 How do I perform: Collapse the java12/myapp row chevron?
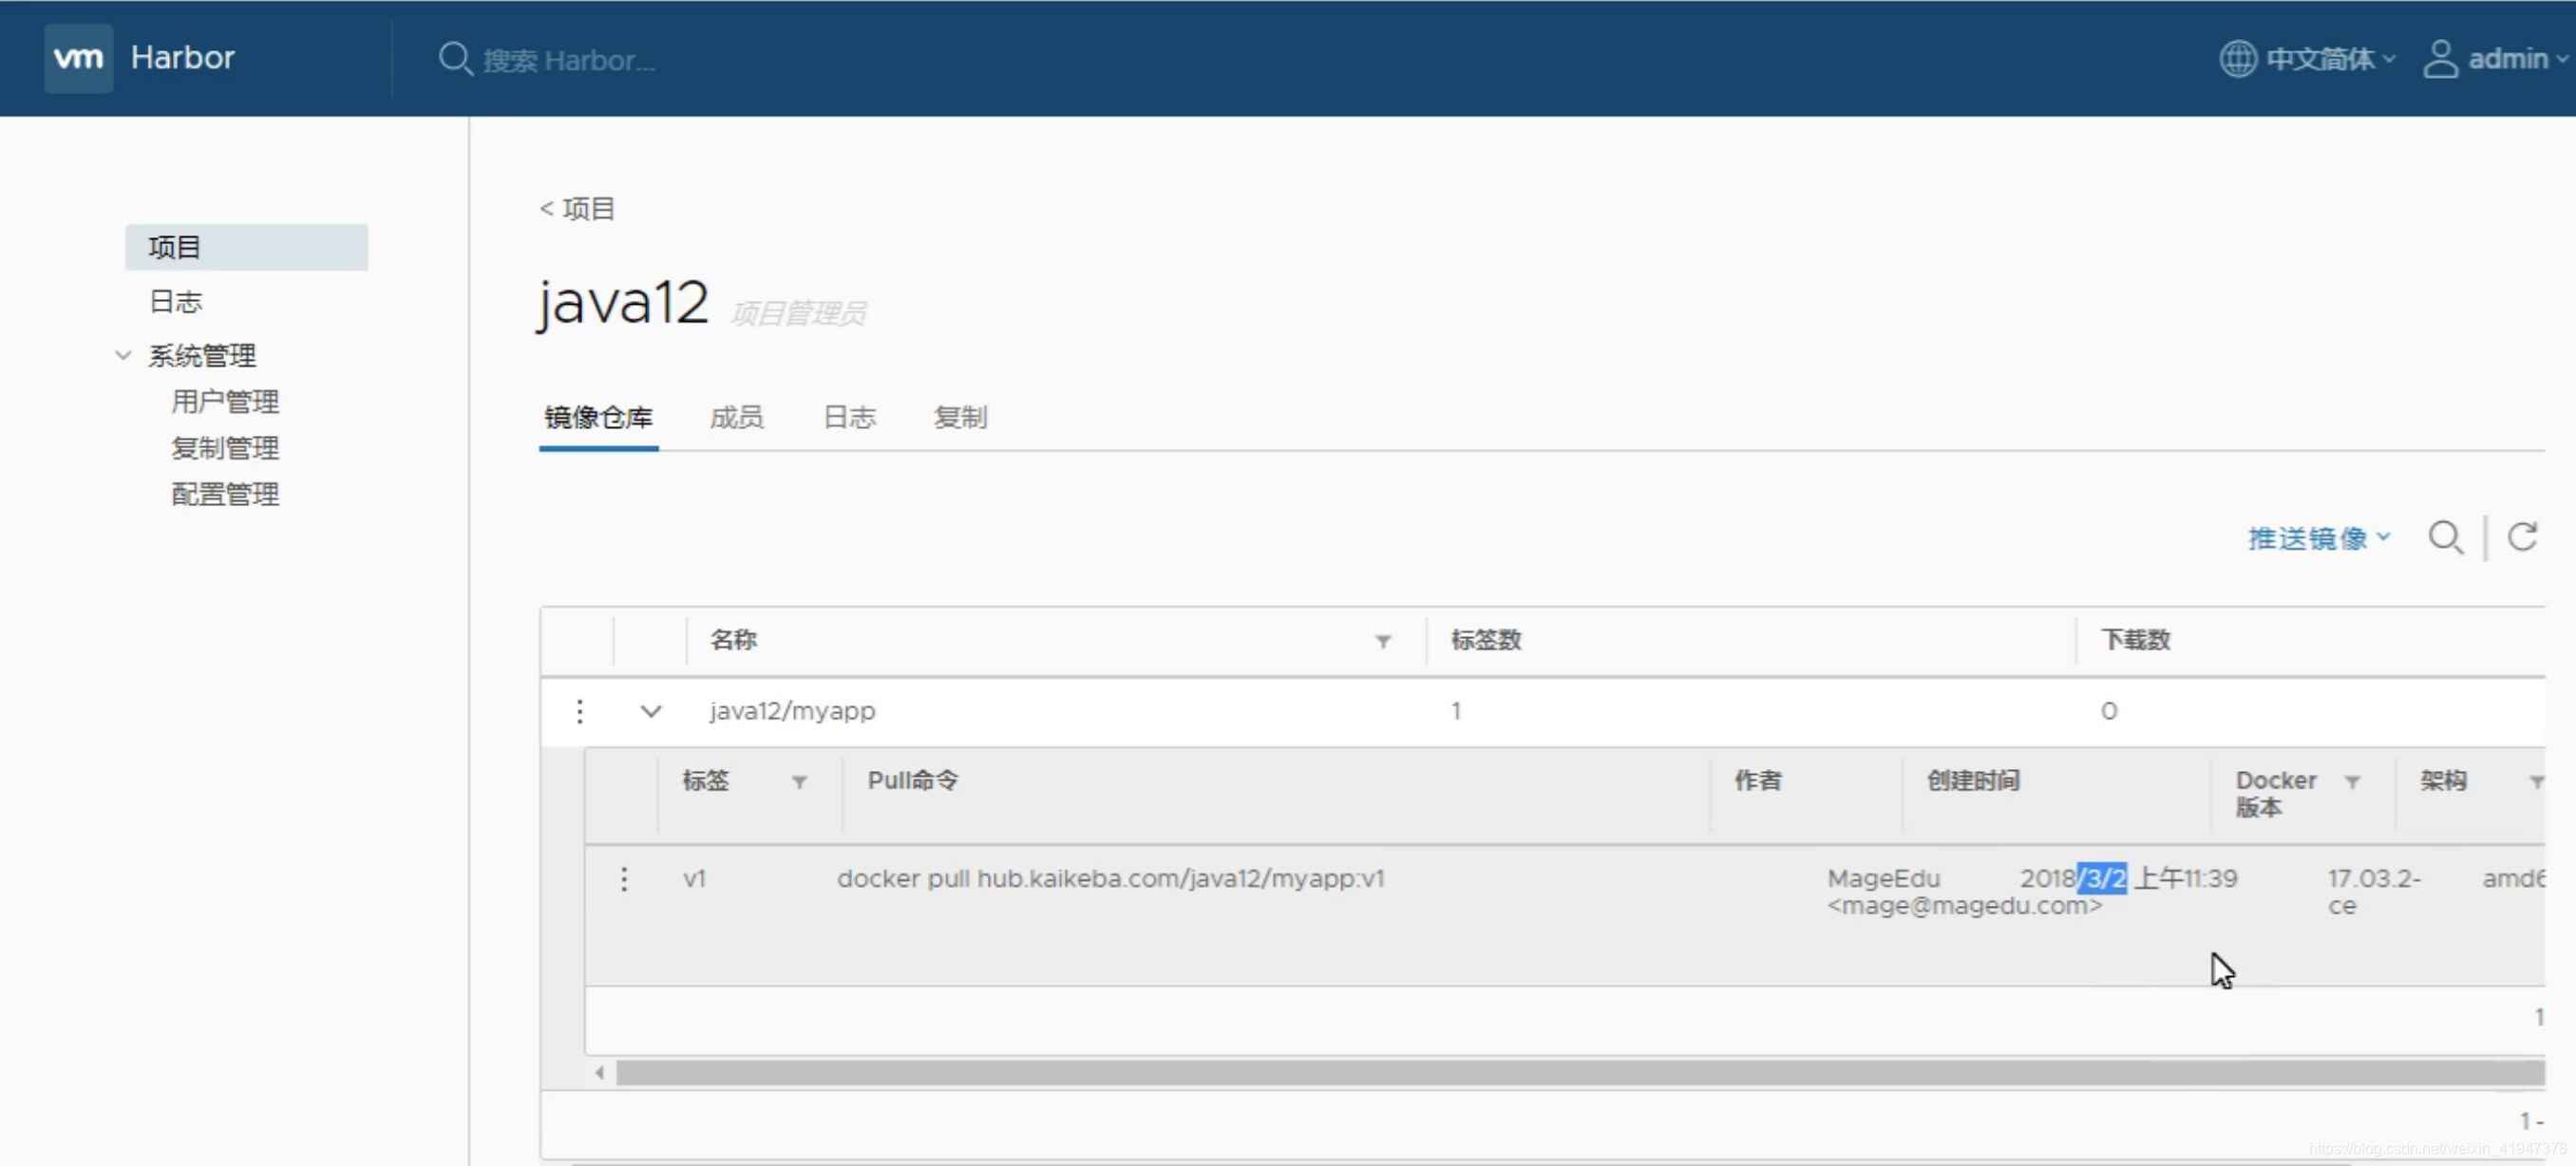tap(651, 711)
